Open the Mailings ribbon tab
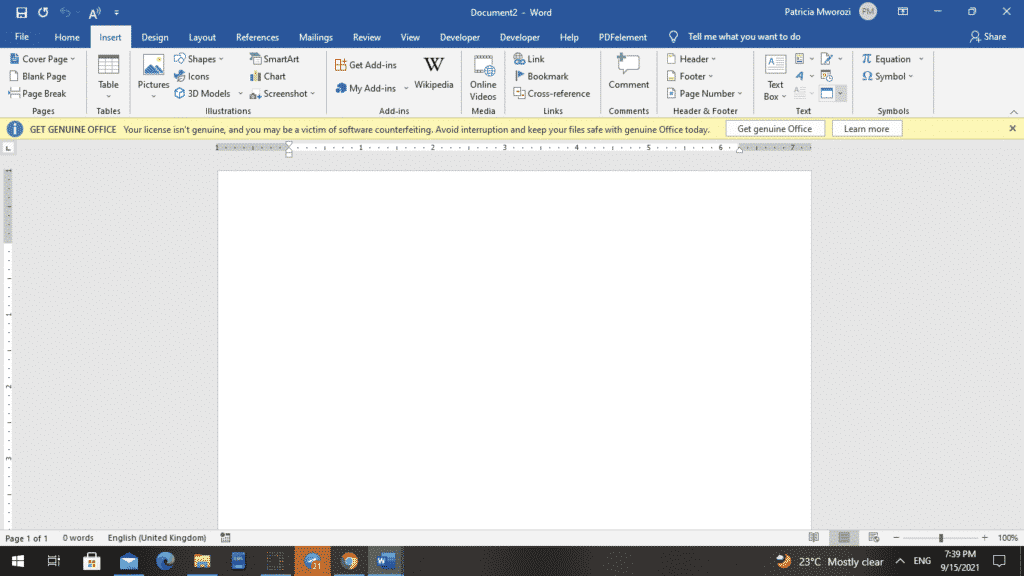Viewport: 1024px width, 576px height. [x=316, y=37]
